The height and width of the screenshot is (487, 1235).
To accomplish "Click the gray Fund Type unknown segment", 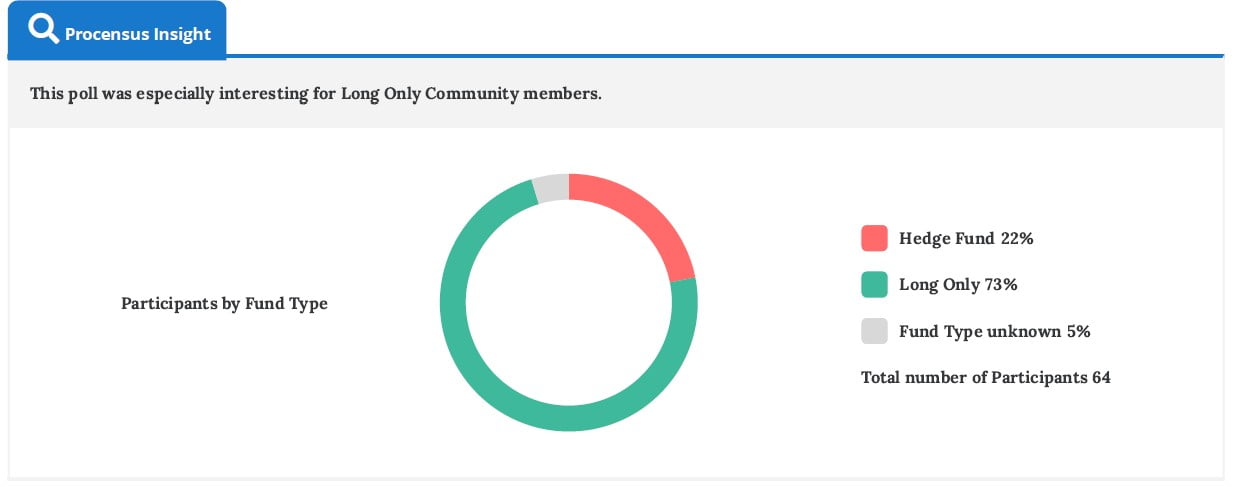I will click(x=551, y=188).
